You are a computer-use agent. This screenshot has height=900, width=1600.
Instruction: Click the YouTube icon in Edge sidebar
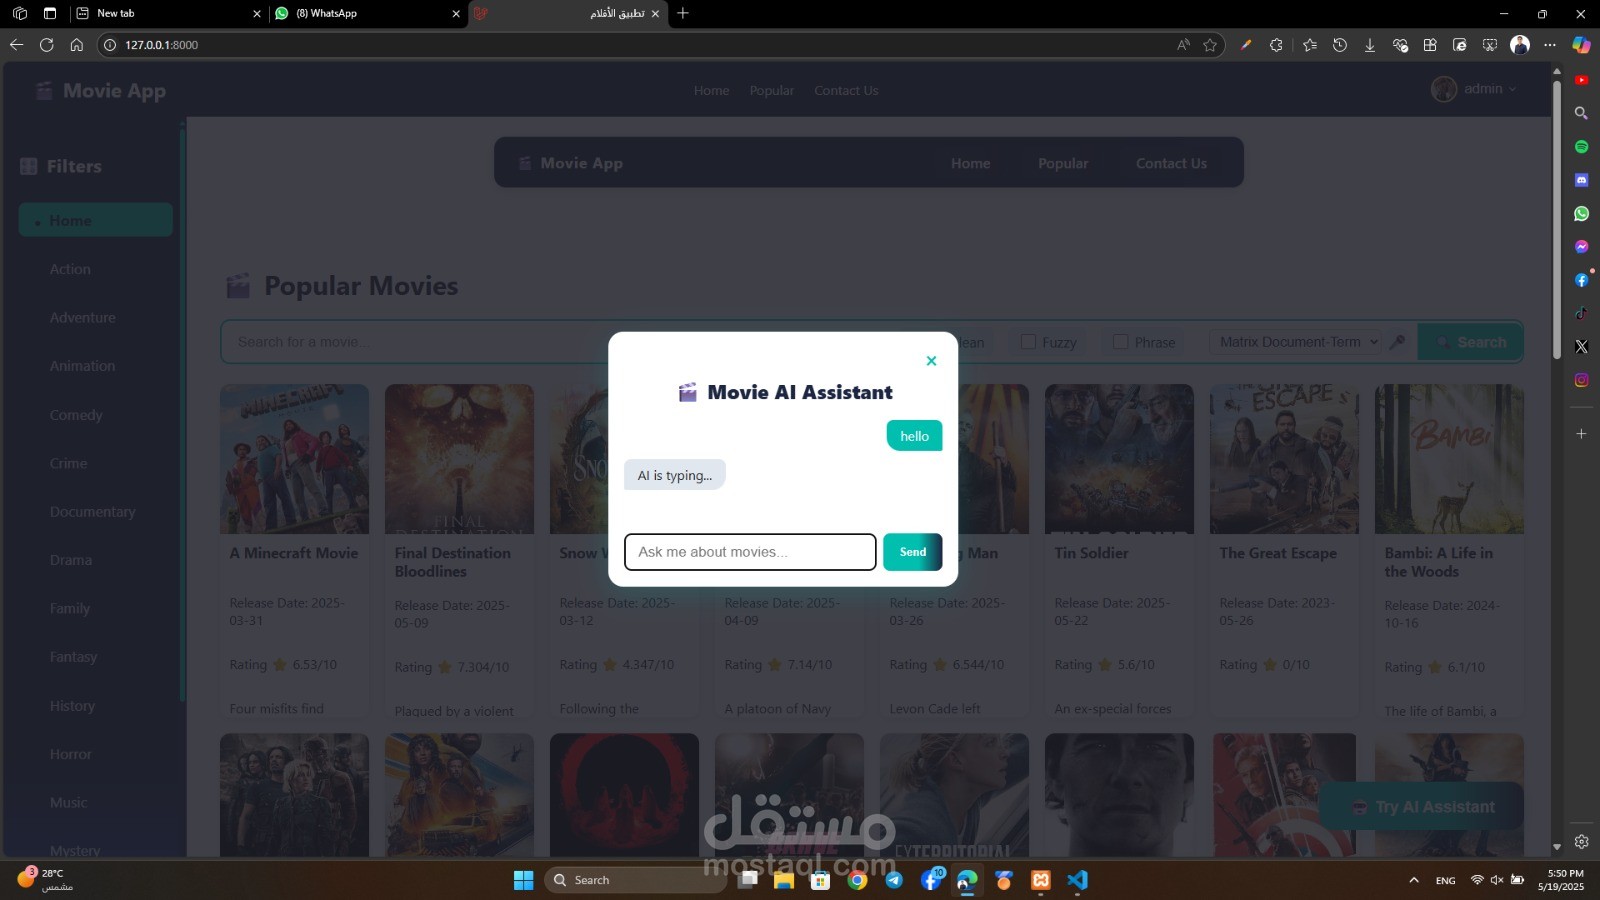coord(1581,80)
